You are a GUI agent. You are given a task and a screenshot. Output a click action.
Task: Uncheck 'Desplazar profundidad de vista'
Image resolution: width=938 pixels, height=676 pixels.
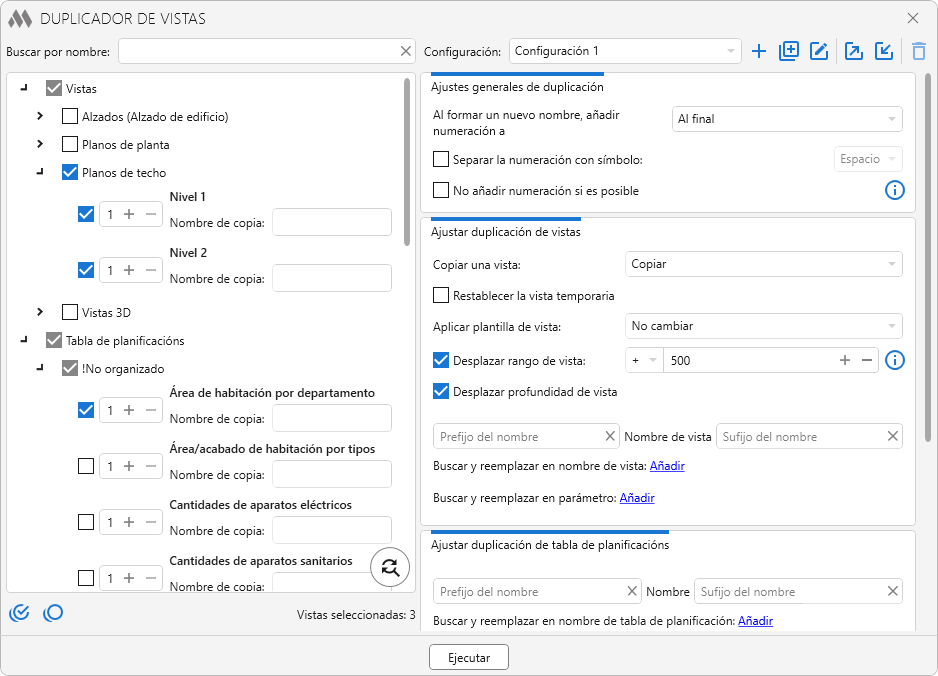point(441,391)
